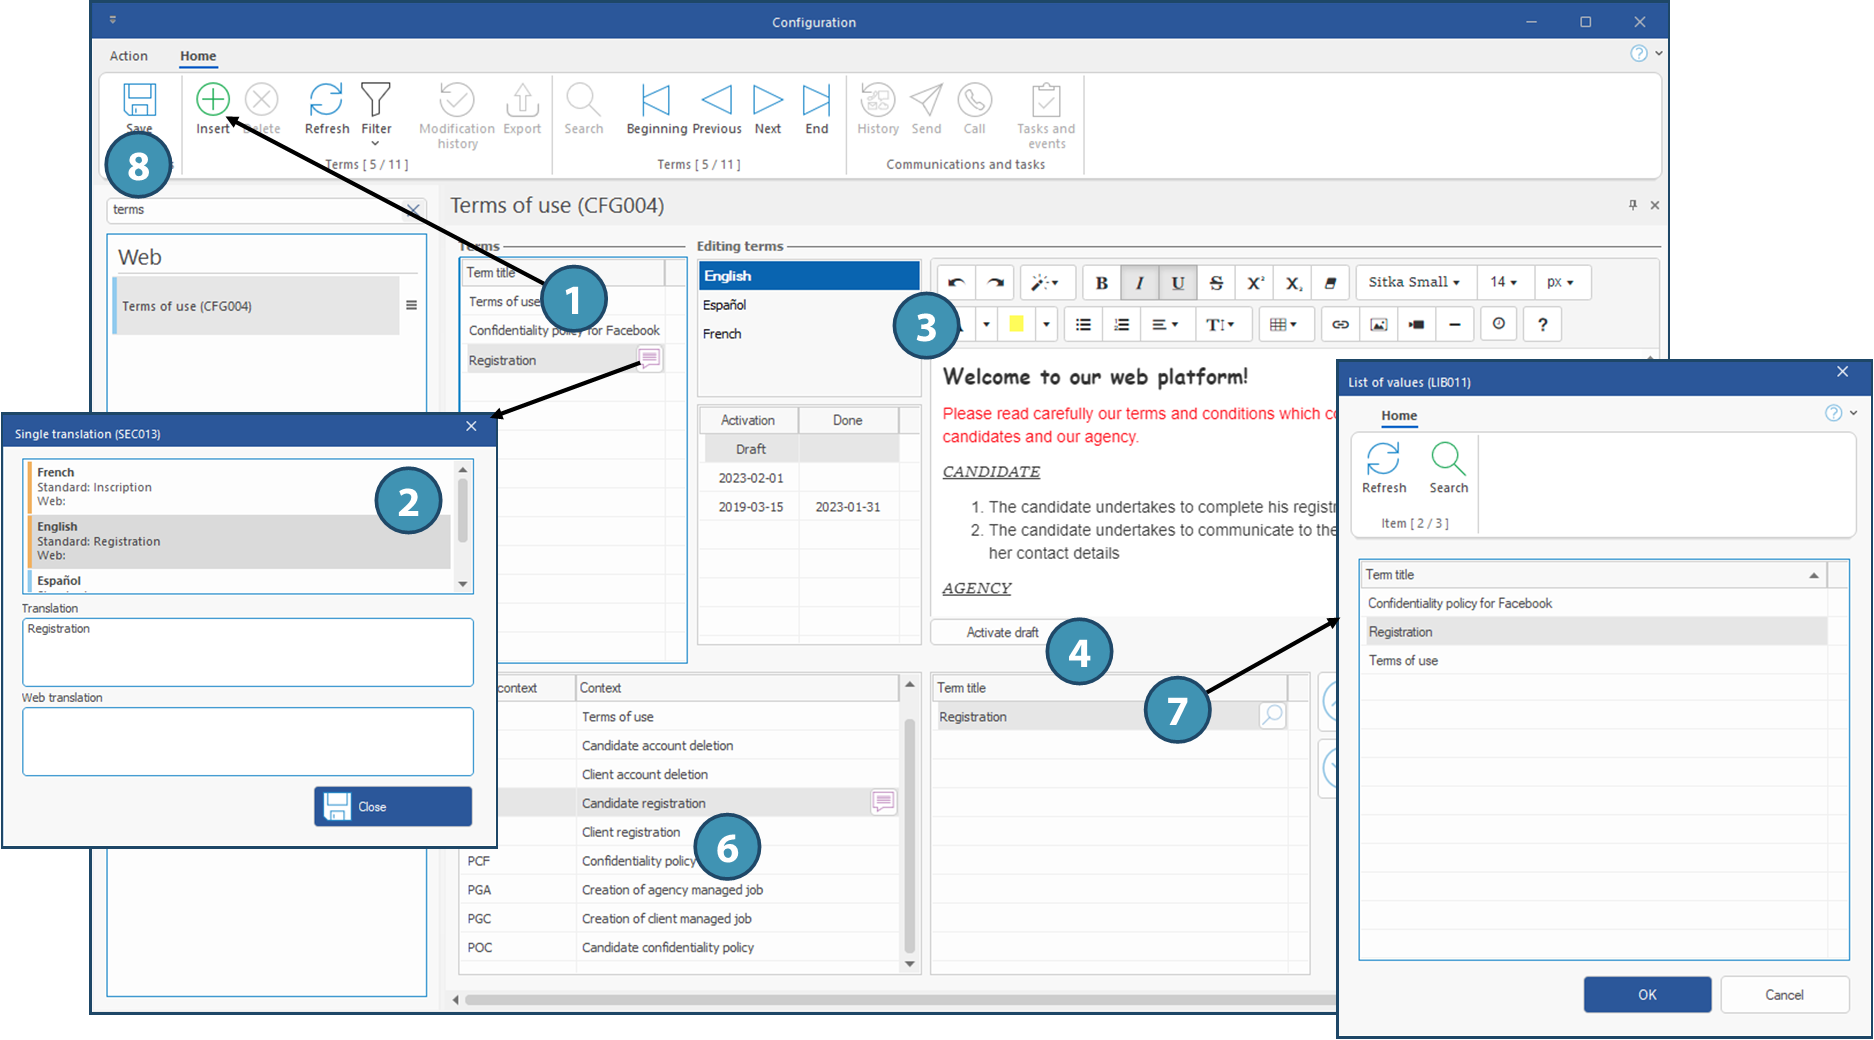Click the green Insert icon in ribbon
Screen dimensions: 1874x1040
point(213,100)
